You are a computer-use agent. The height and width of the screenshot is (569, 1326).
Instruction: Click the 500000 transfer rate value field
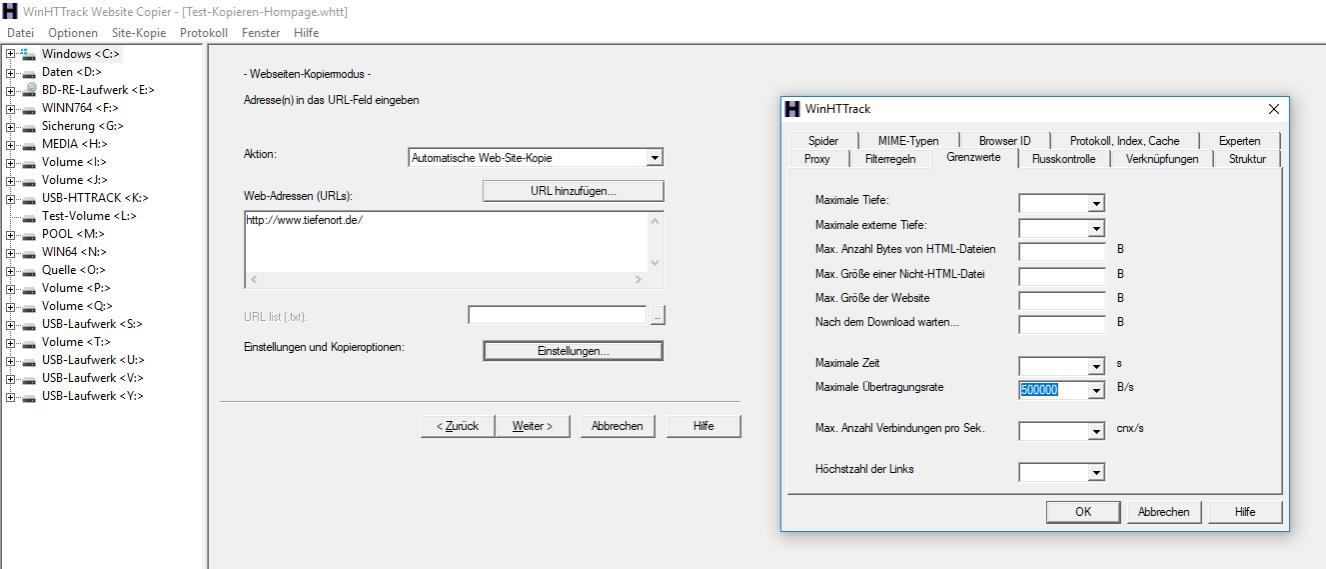[x=1053, y=391]
